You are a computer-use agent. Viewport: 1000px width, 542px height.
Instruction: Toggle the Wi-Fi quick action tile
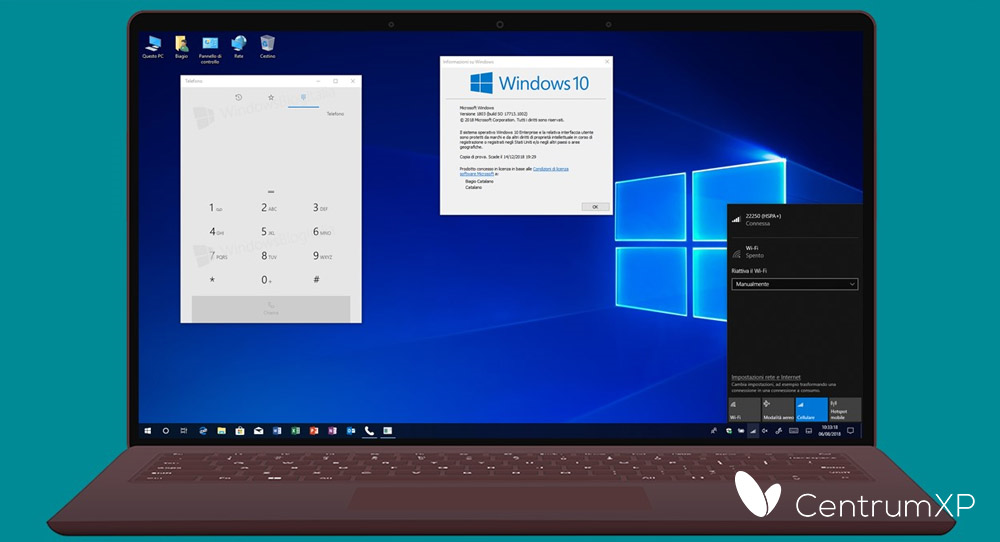[744, 409]
